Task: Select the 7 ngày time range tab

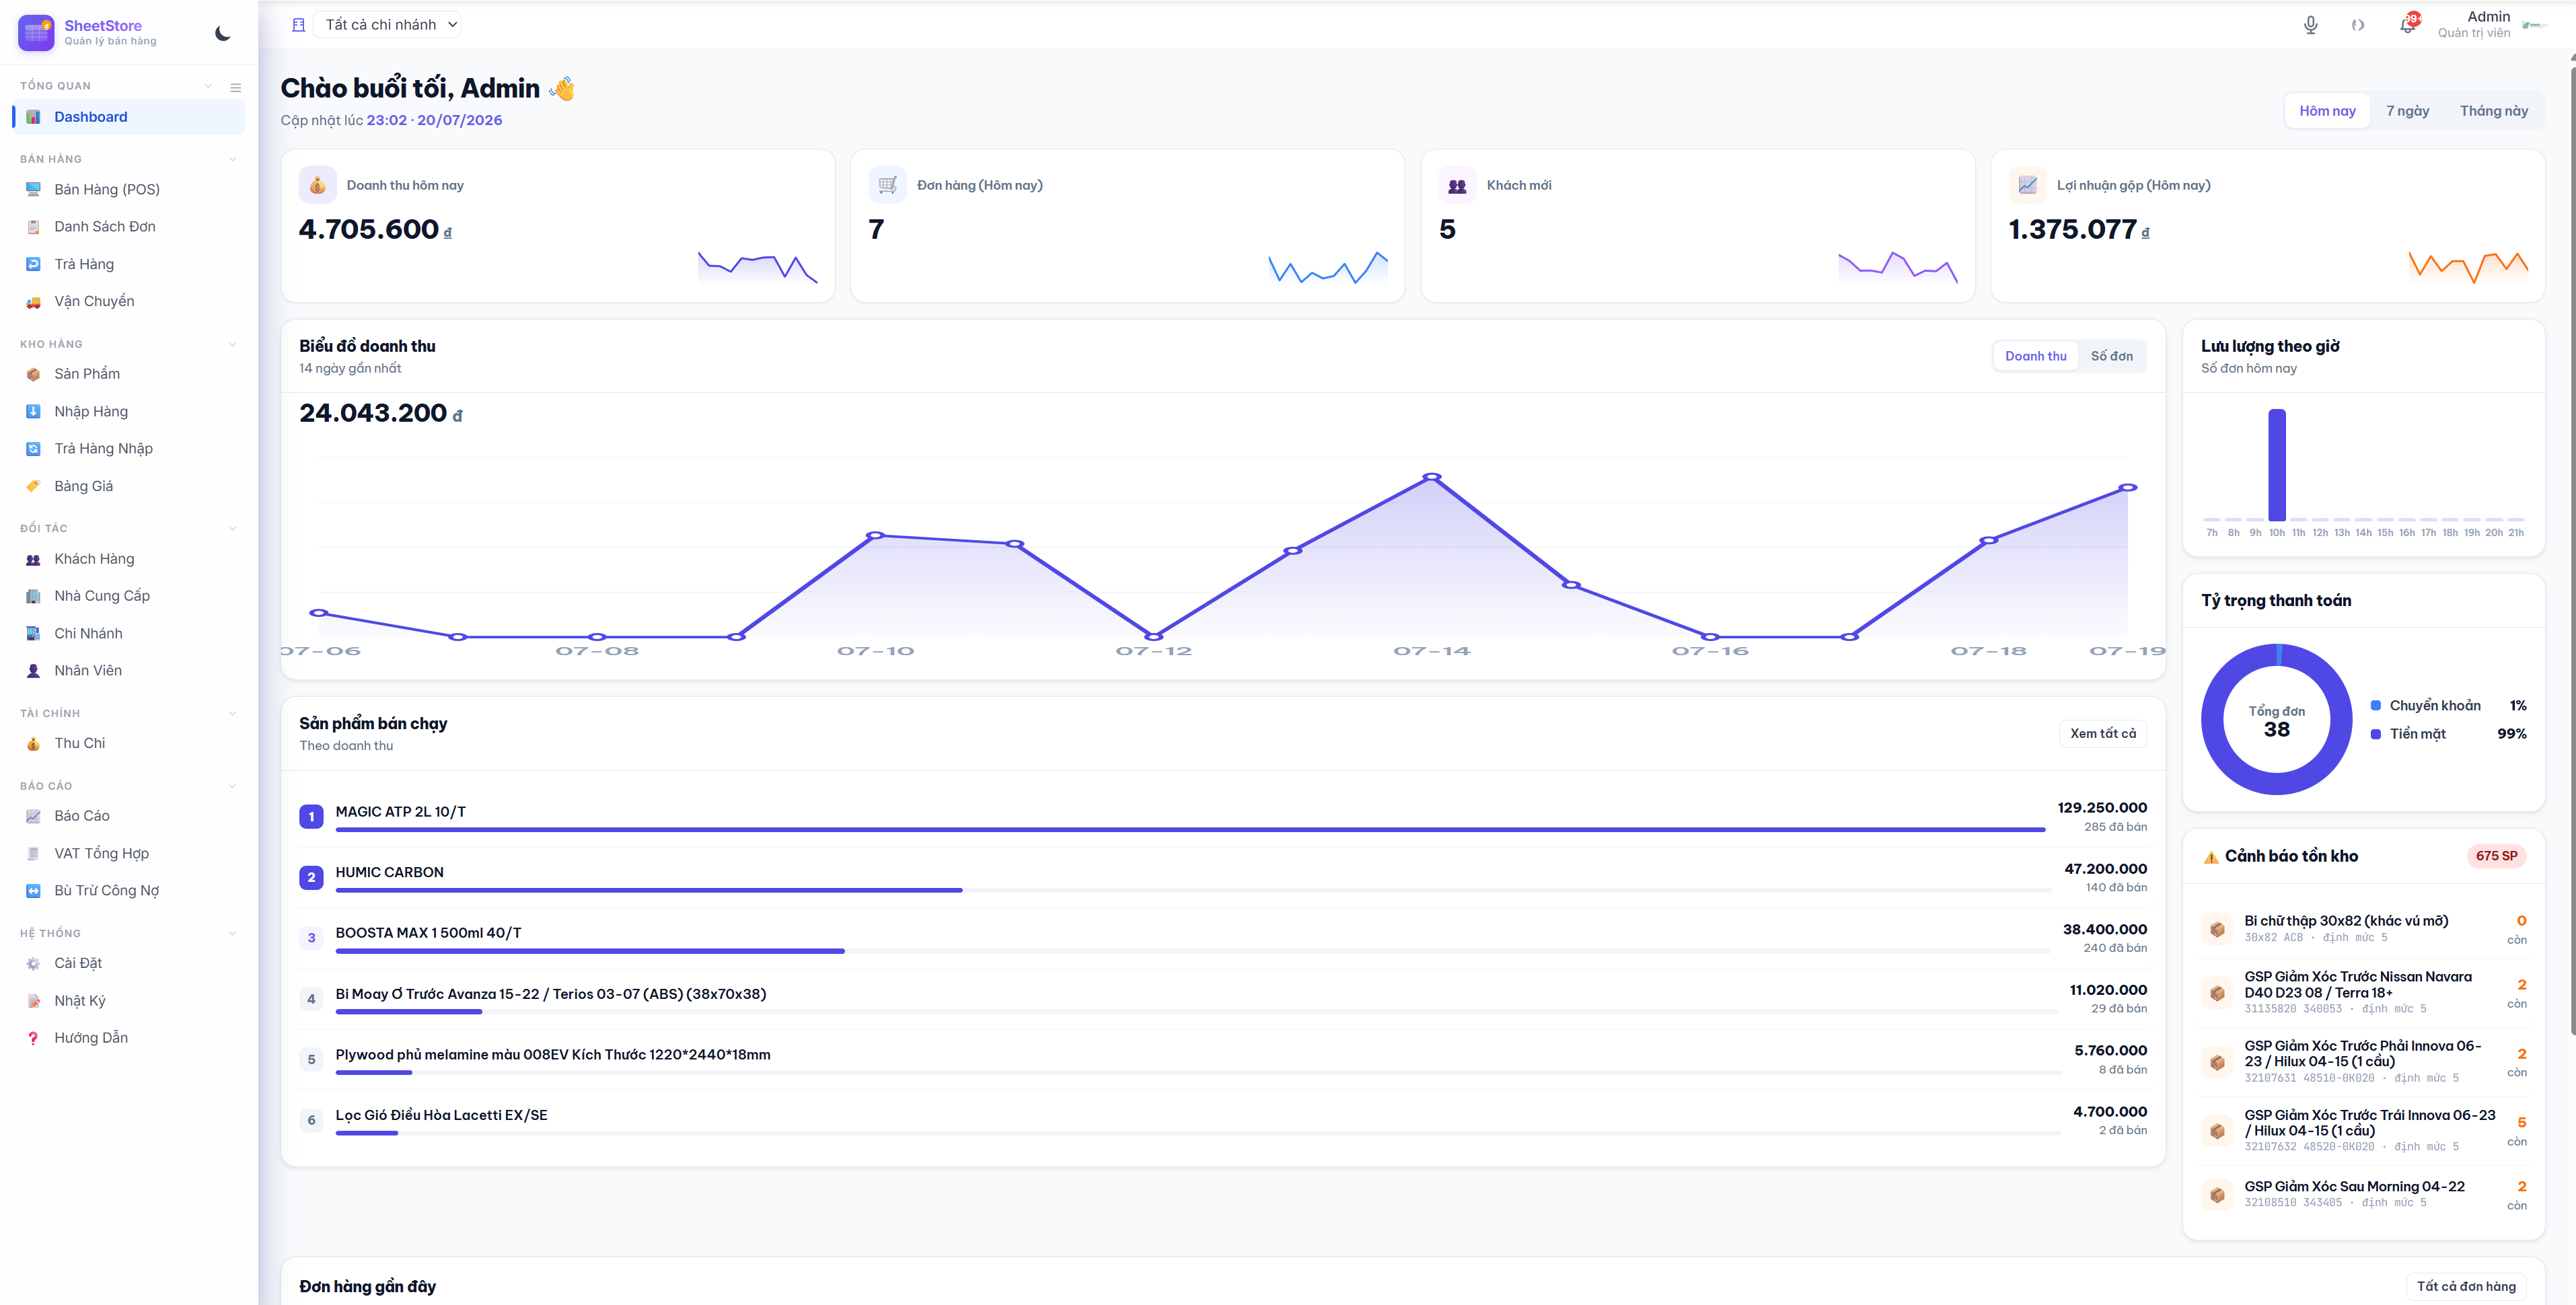Action: 2407,111
